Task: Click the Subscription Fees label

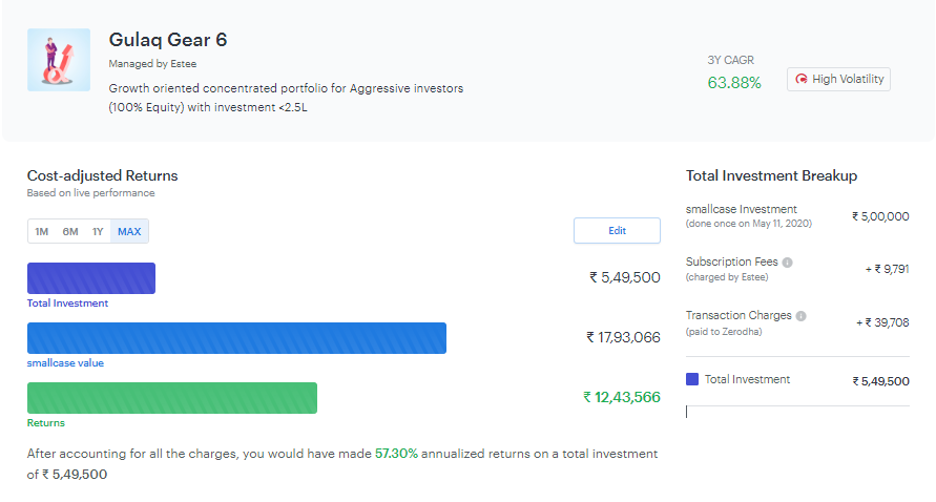Action: coord(732,261)
